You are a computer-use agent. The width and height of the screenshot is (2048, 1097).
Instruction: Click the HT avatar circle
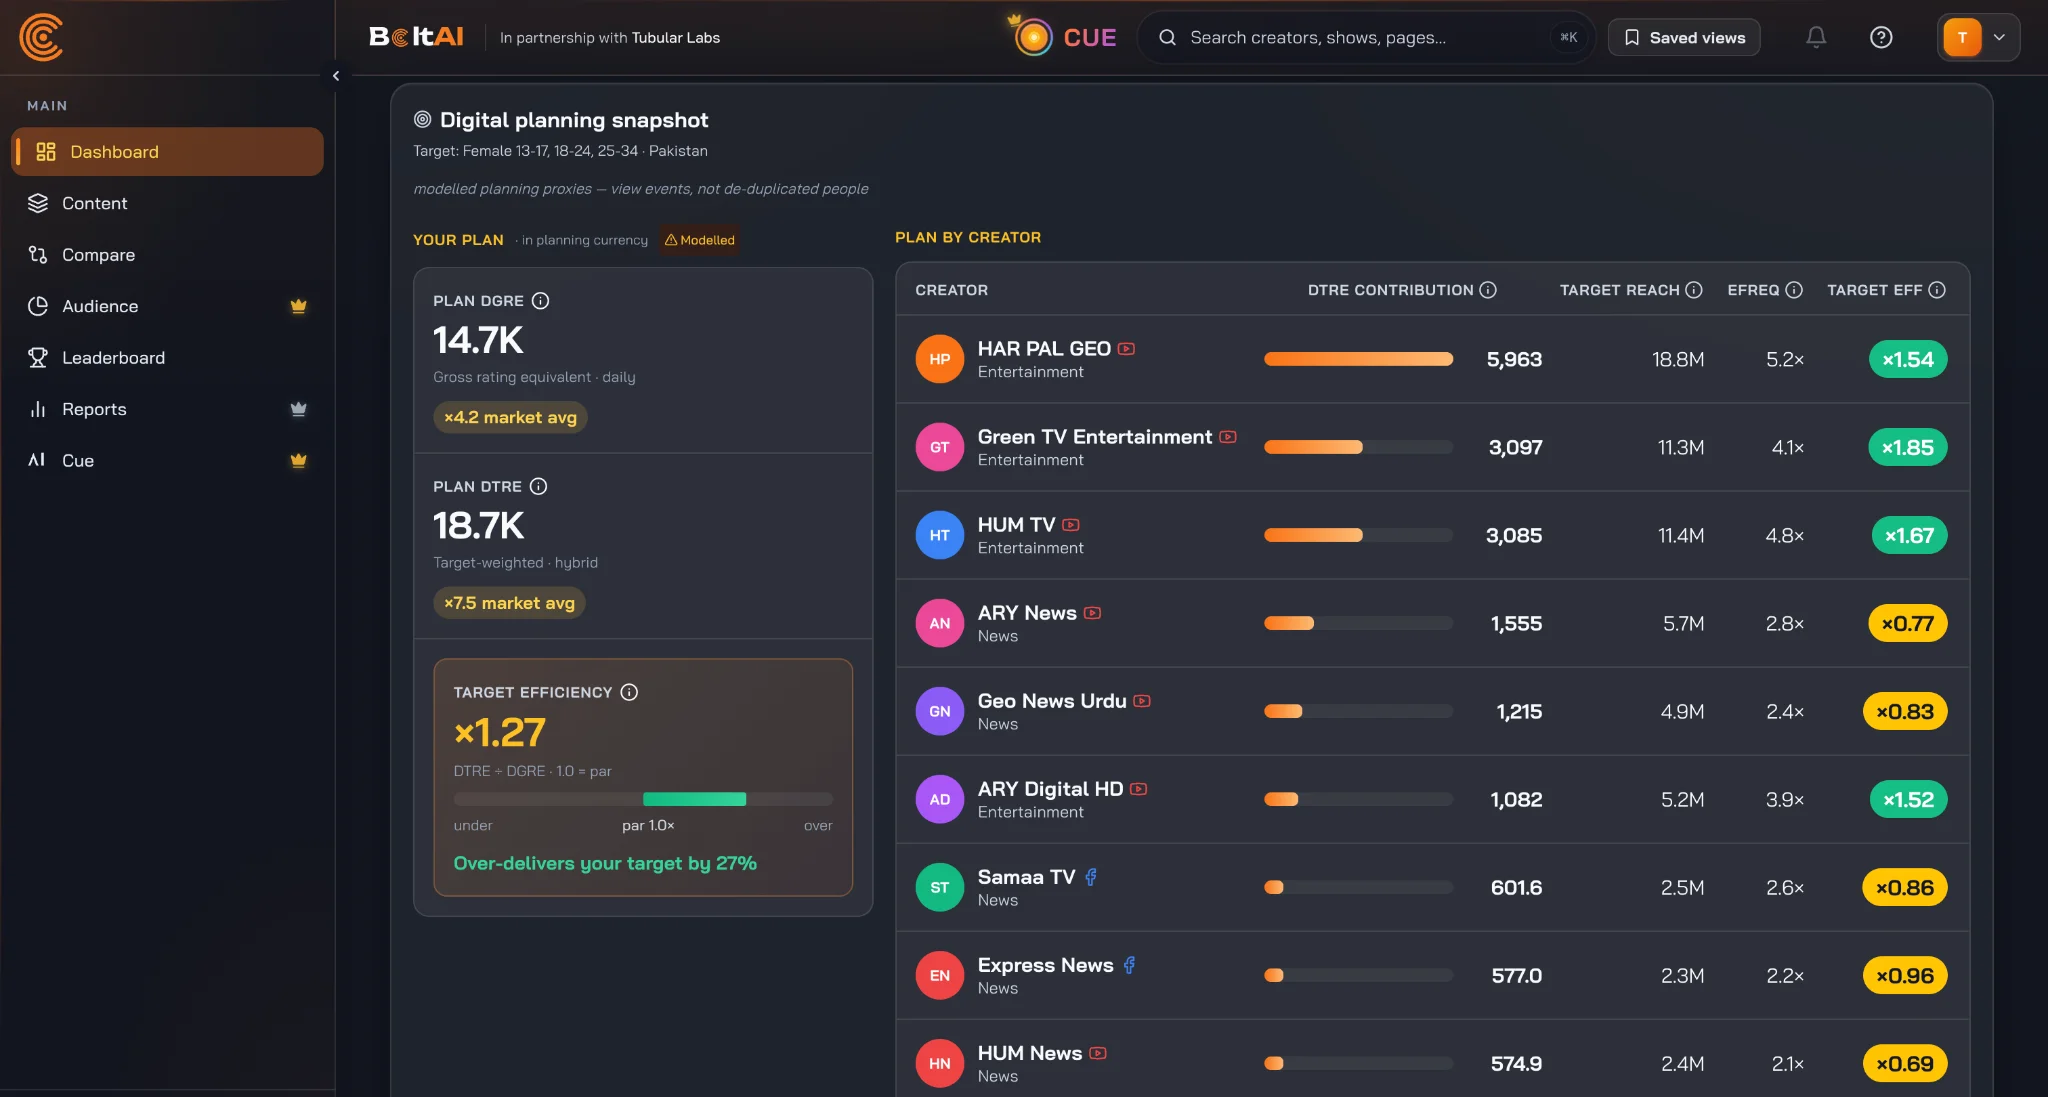(x=940, y=535)
